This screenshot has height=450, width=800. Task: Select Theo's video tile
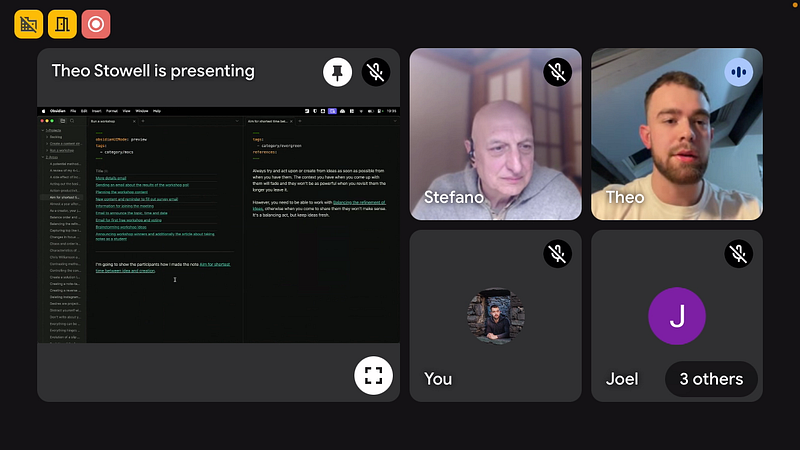click(x=677, y=134)
